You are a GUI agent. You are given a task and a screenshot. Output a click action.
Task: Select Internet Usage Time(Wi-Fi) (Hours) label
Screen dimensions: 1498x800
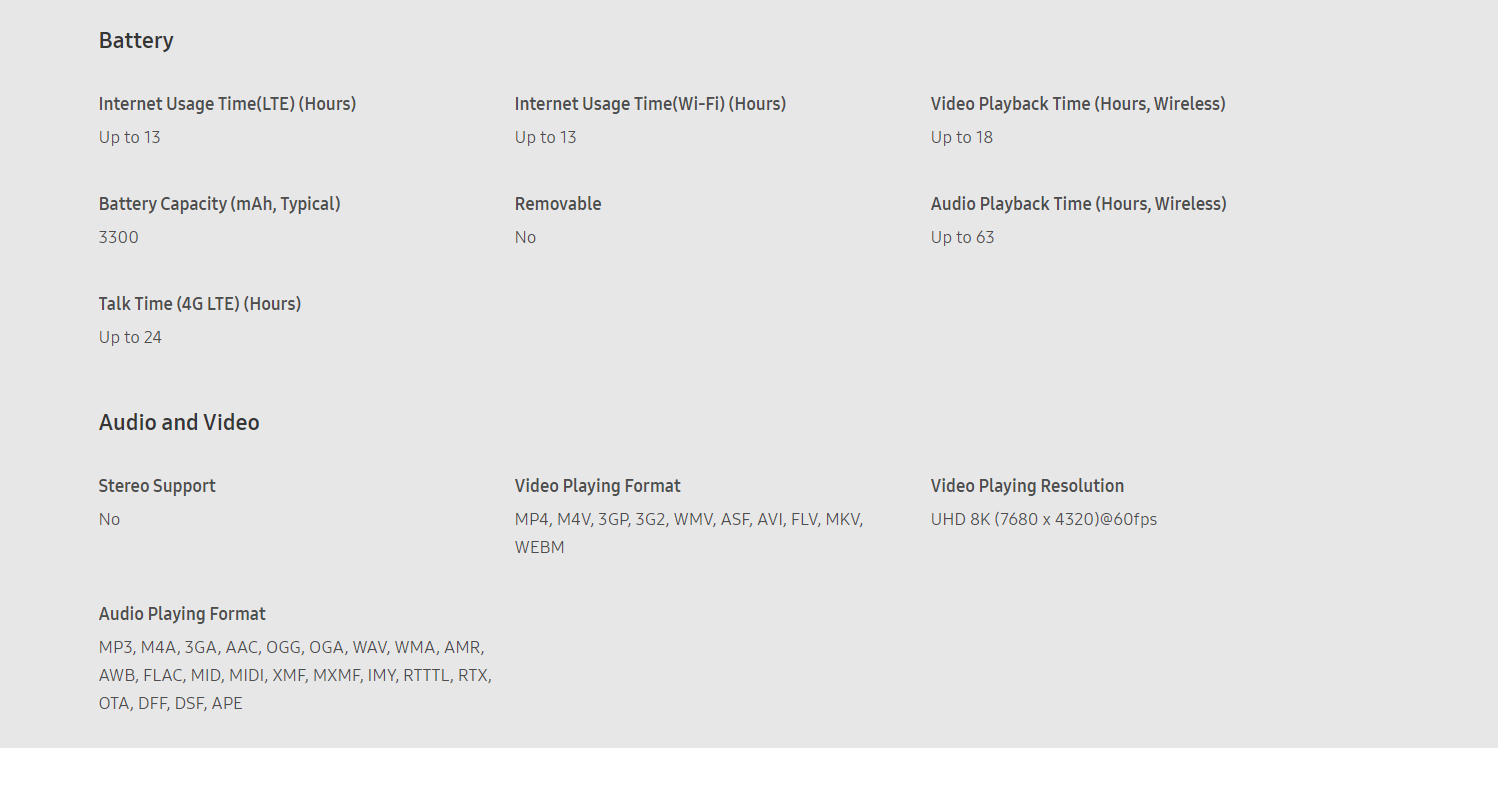point(650,104)
